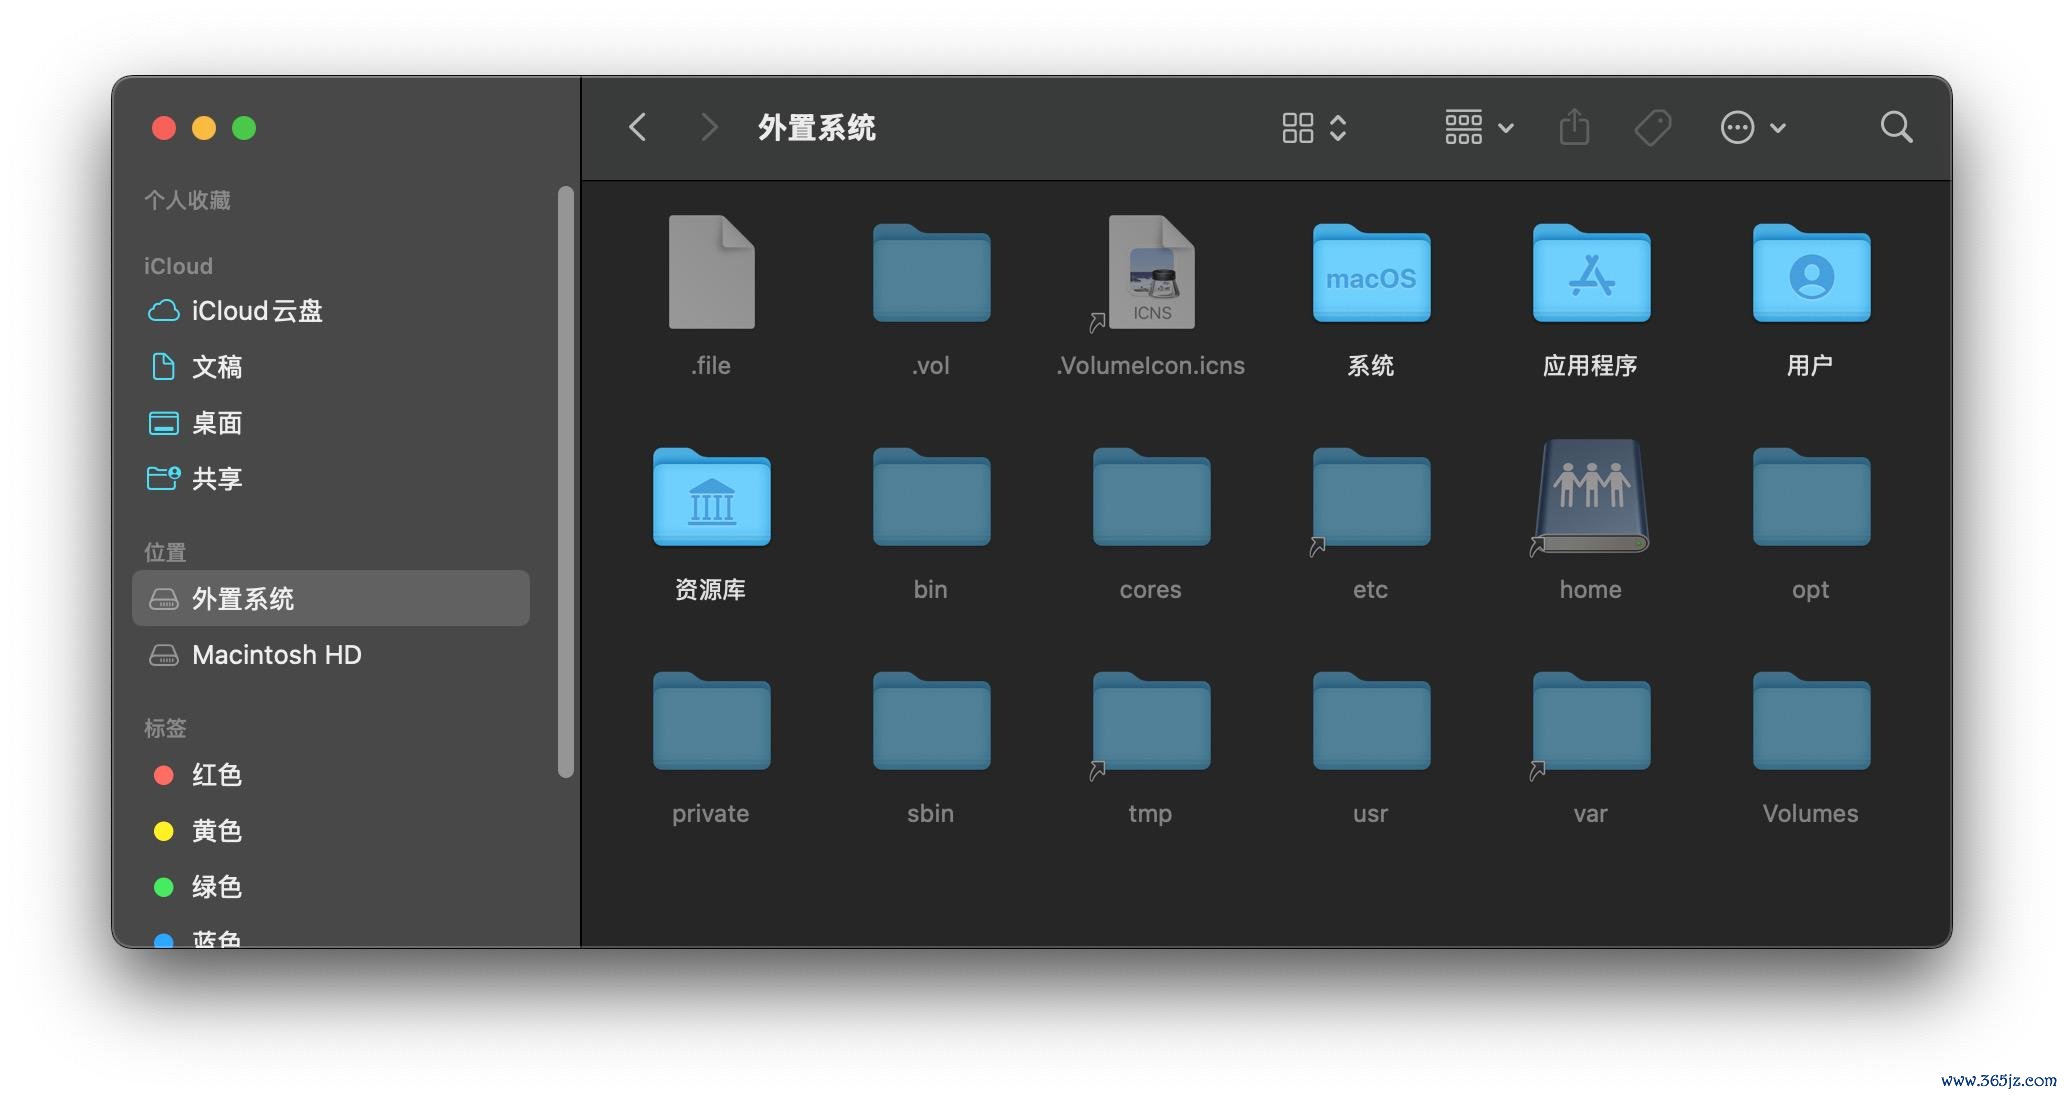Image resolution: width=2064 pixels, height=1096 pixels.
Task: Select the sbin folder
Action: (931, 721)
